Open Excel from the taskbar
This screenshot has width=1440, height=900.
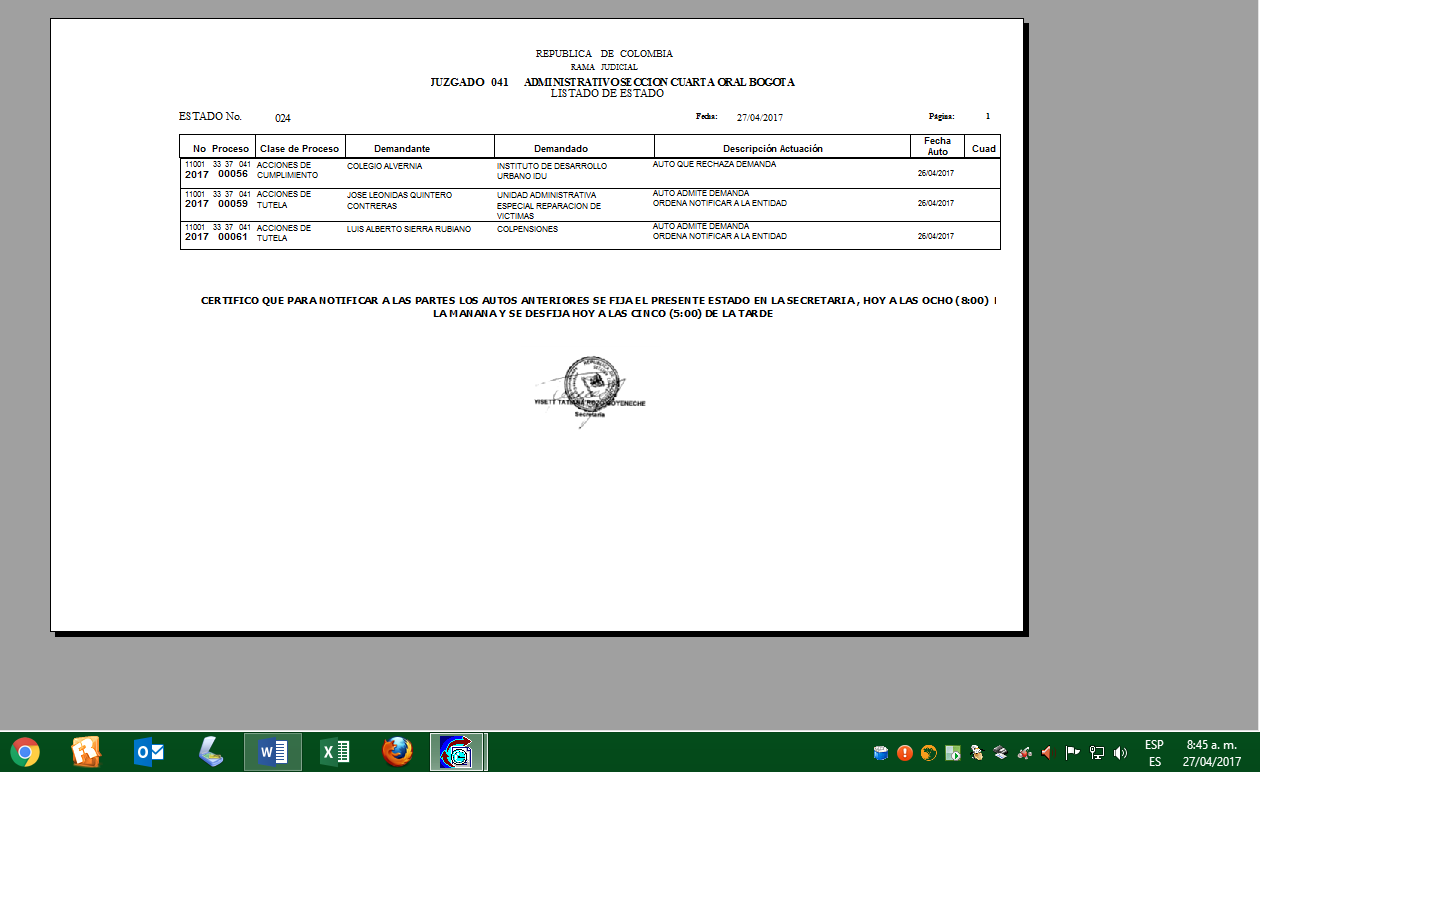[335, 752]
